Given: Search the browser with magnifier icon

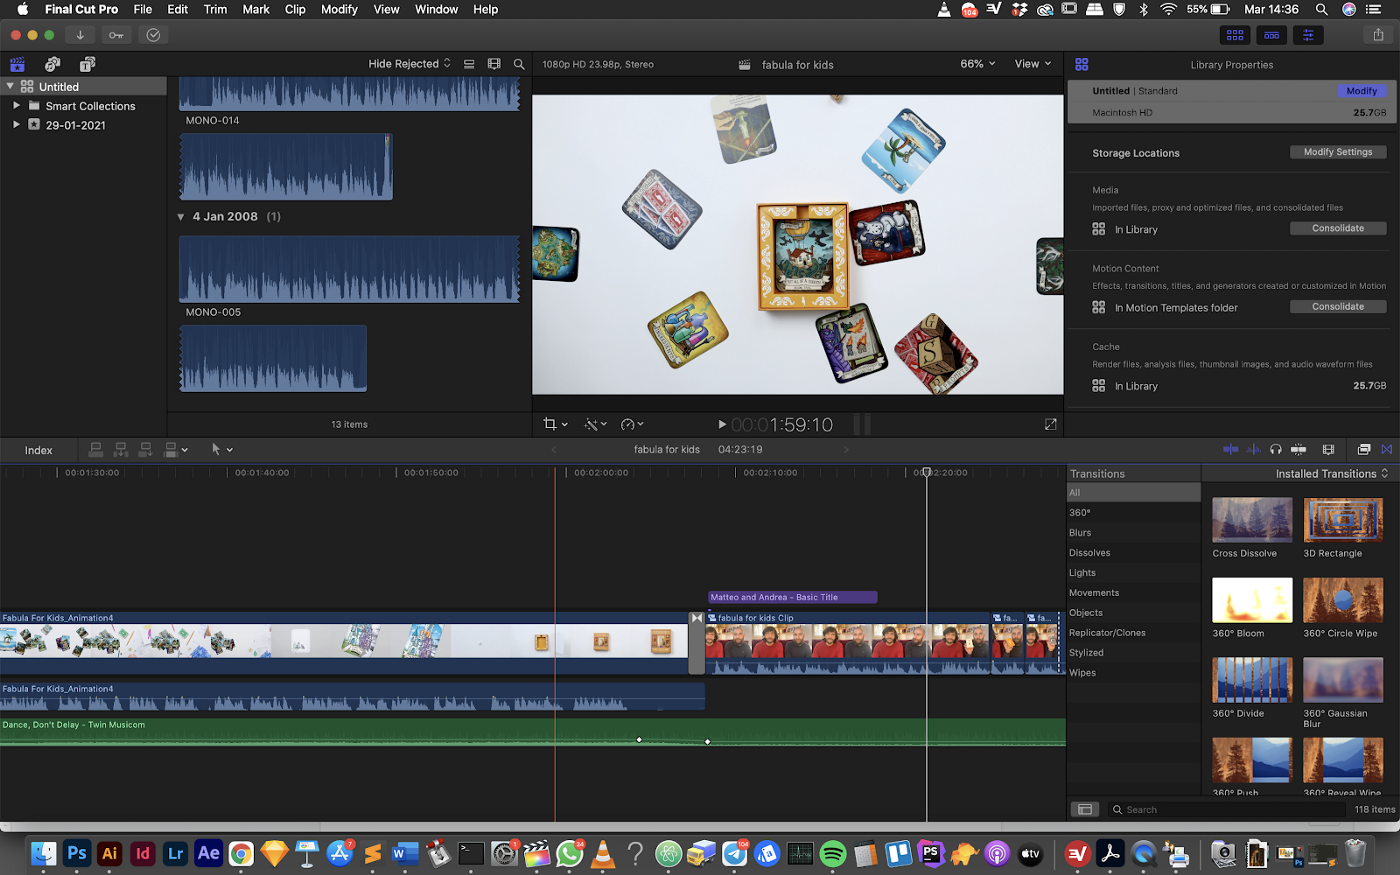Looking at the screenshot, I should (519, 64).
